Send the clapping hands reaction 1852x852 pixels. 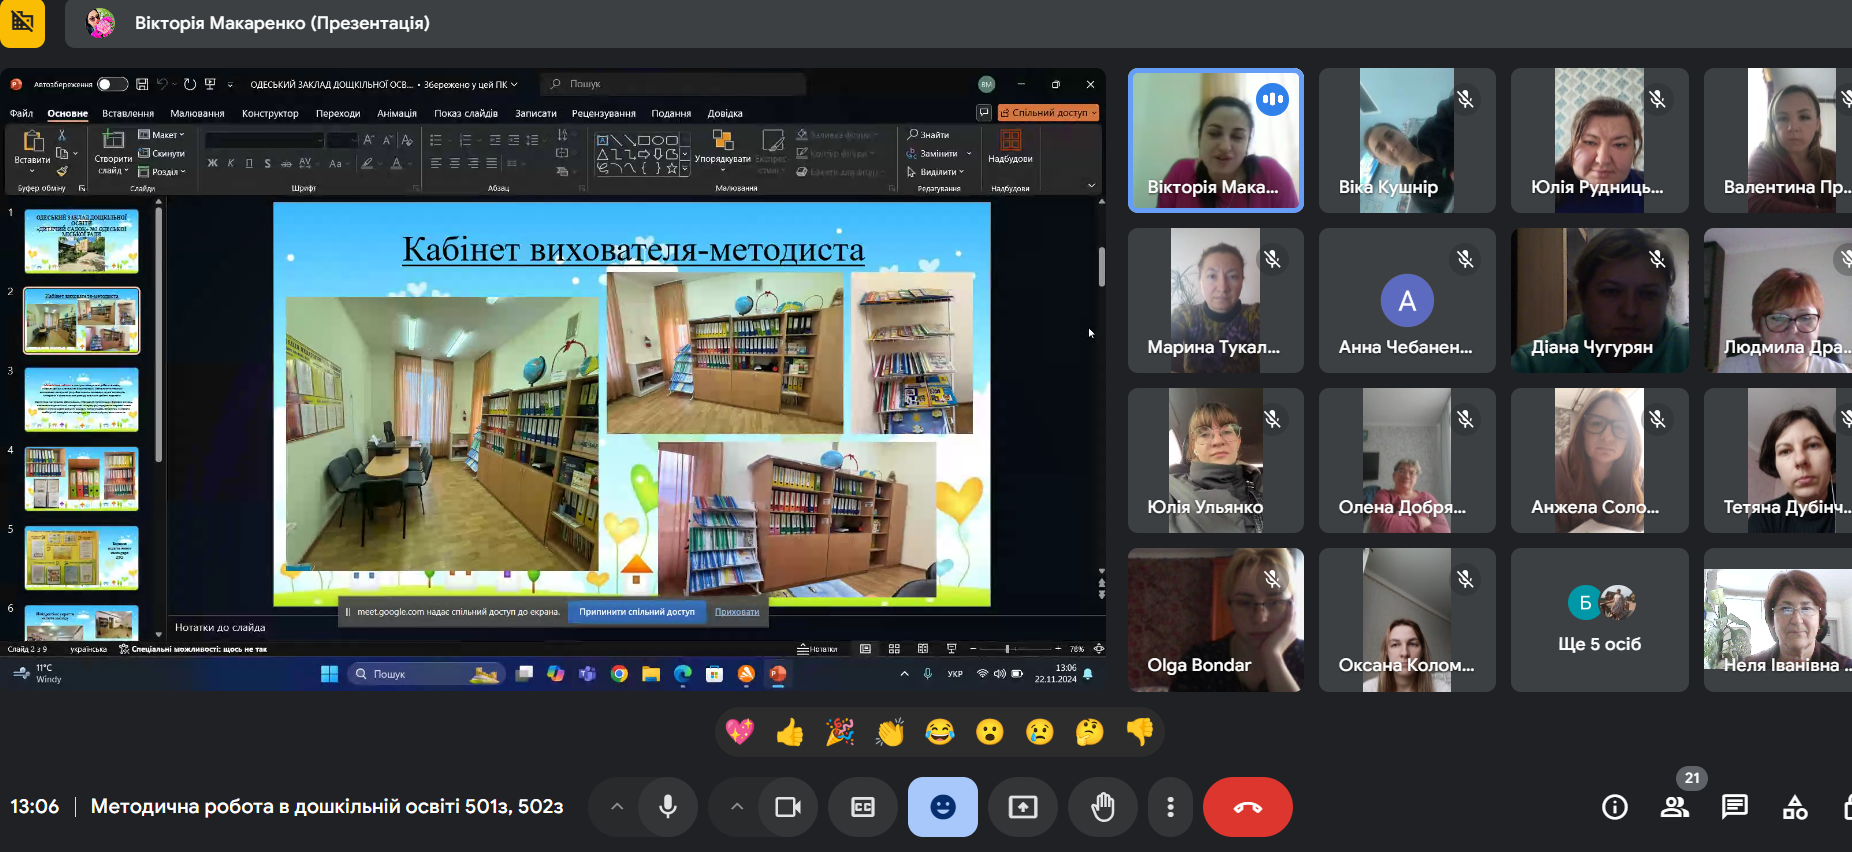point(890,732)
